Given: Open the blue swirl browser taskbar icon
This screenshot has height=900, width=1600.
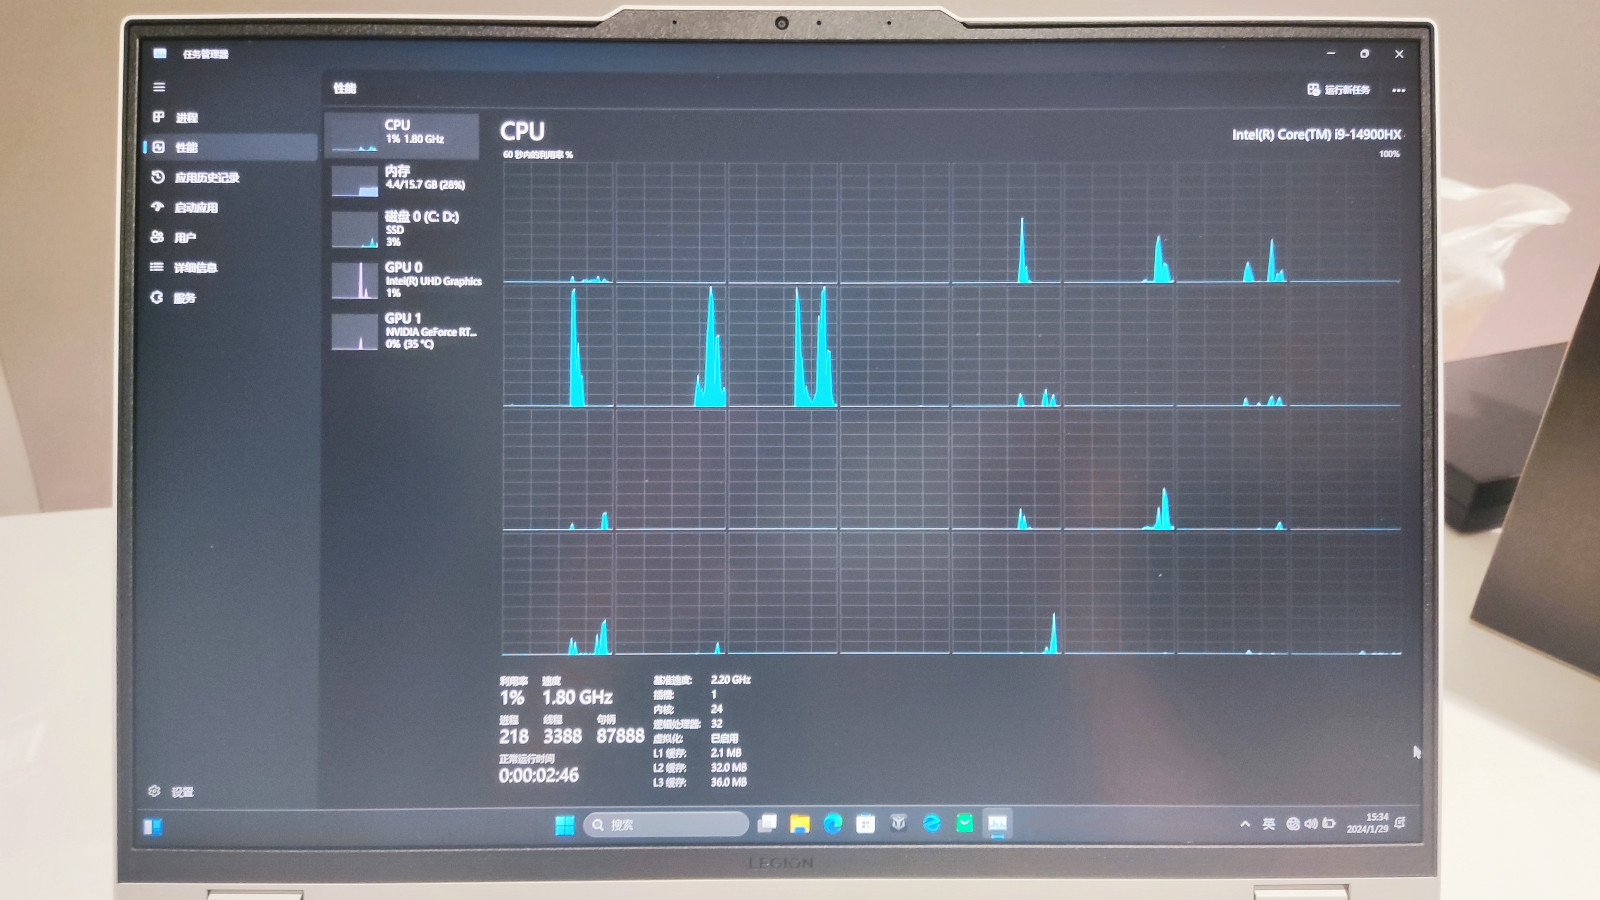Looking at the screenshot, I should (x=932, y=823).
